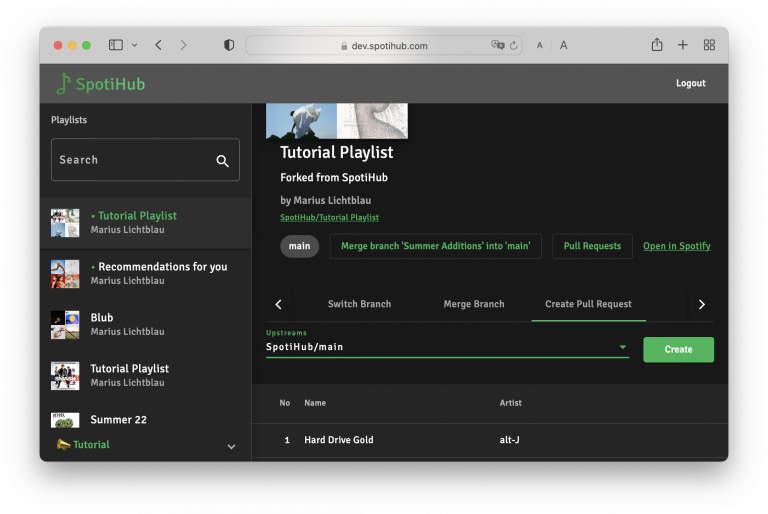Screen dimensions: 768x514
Task: Click the by Marius Lichtblau text
Action: coord(326,200)
